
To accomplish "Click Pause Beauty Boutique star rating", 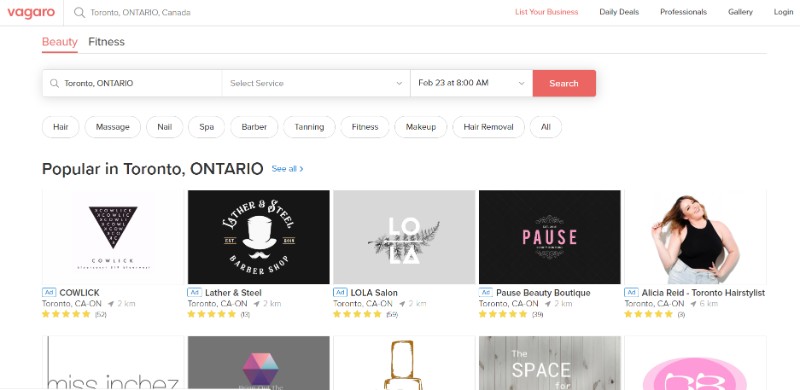I will tap(503, 314).
